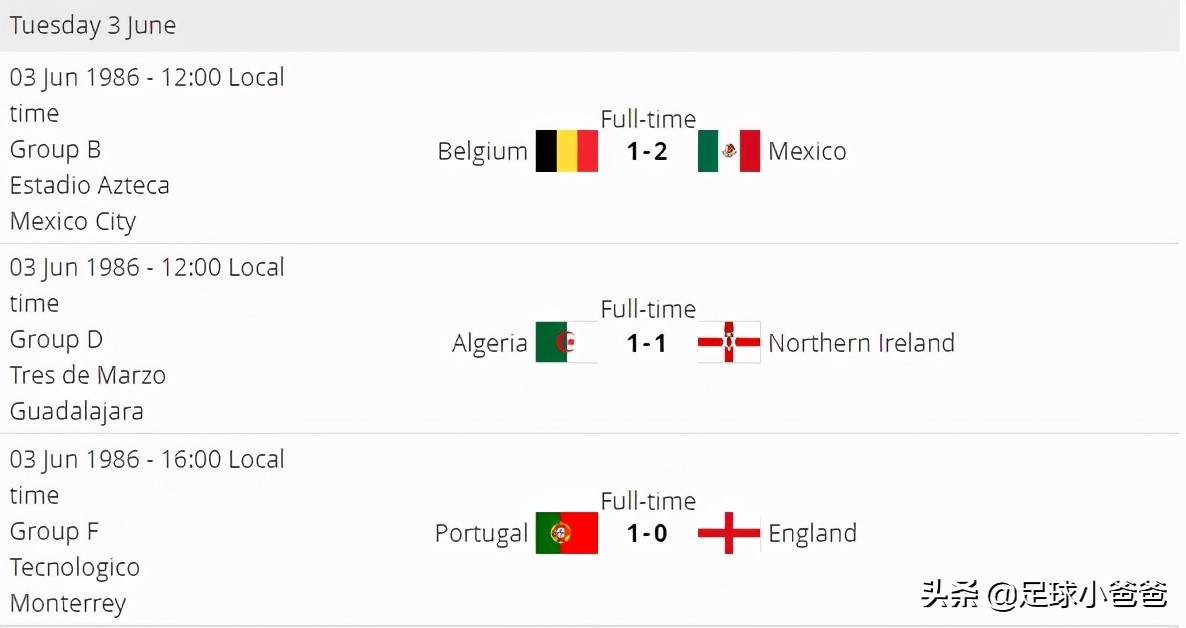This screenshot has height=628, width=1186.
Task: Open Northern Ireland team page
Action: point(861,343)
